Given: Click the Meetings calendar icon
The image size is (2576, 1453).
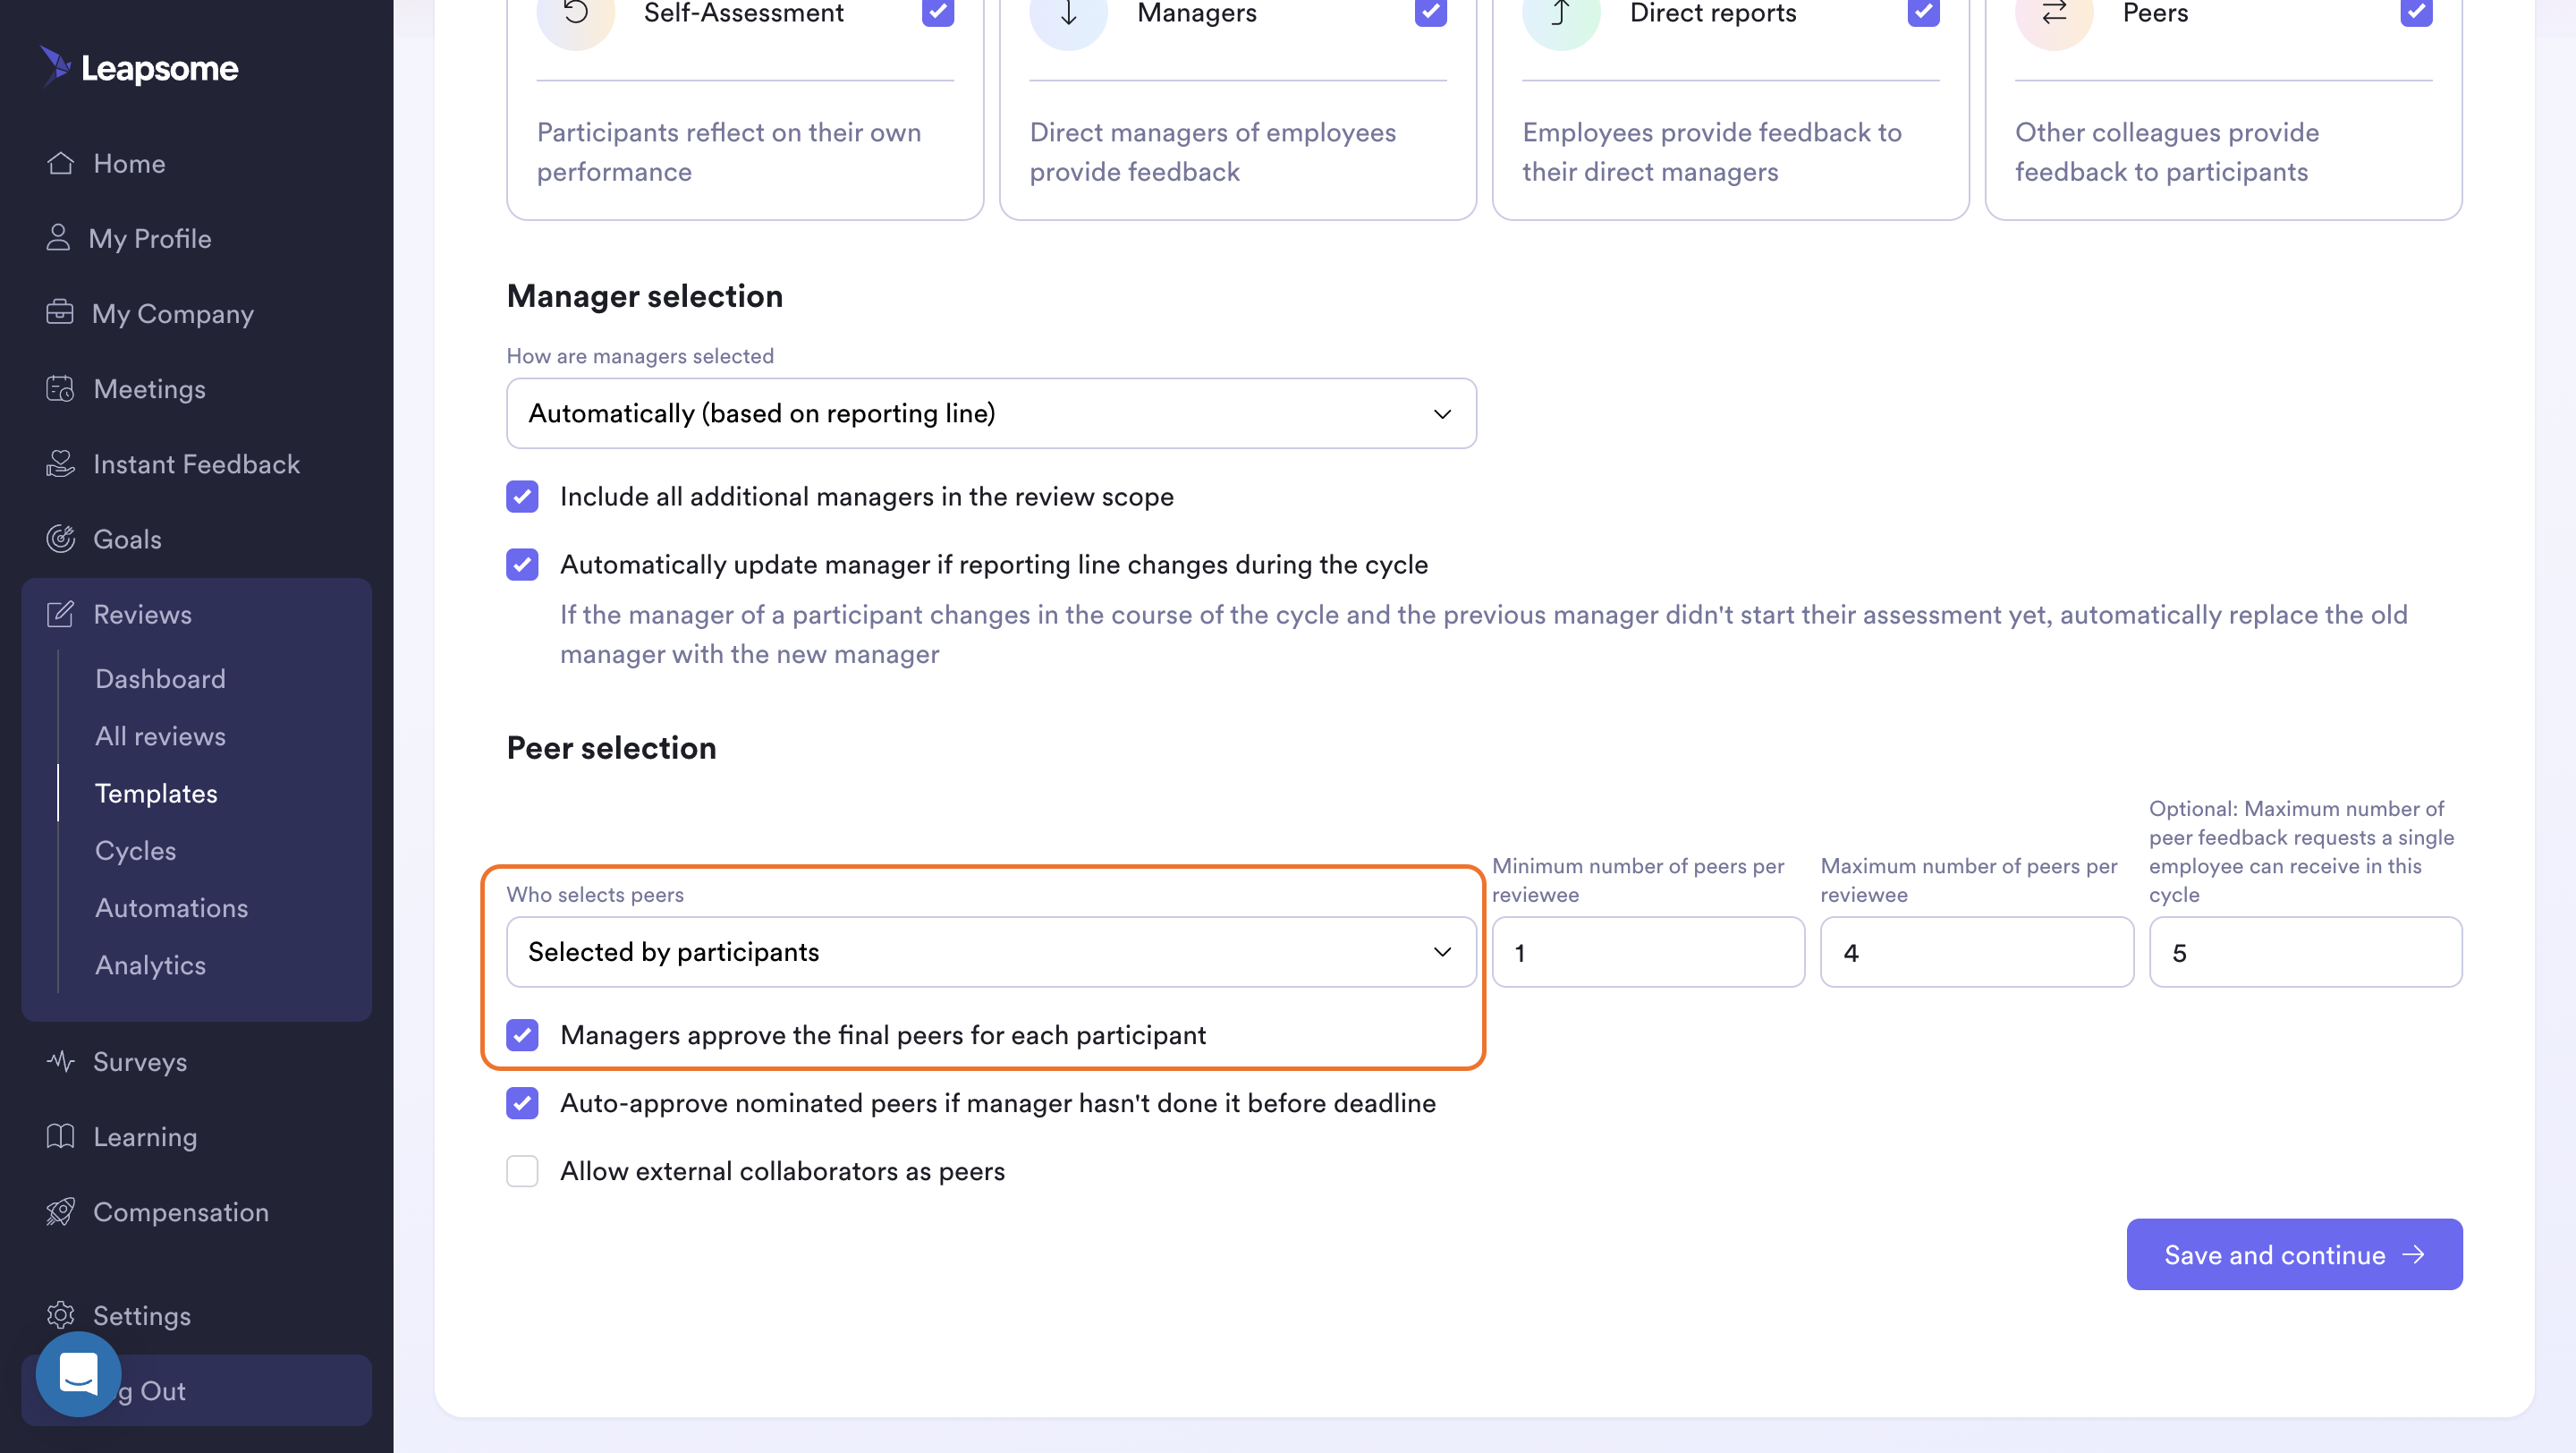Looking at the screenshot, I should (60, 388).
